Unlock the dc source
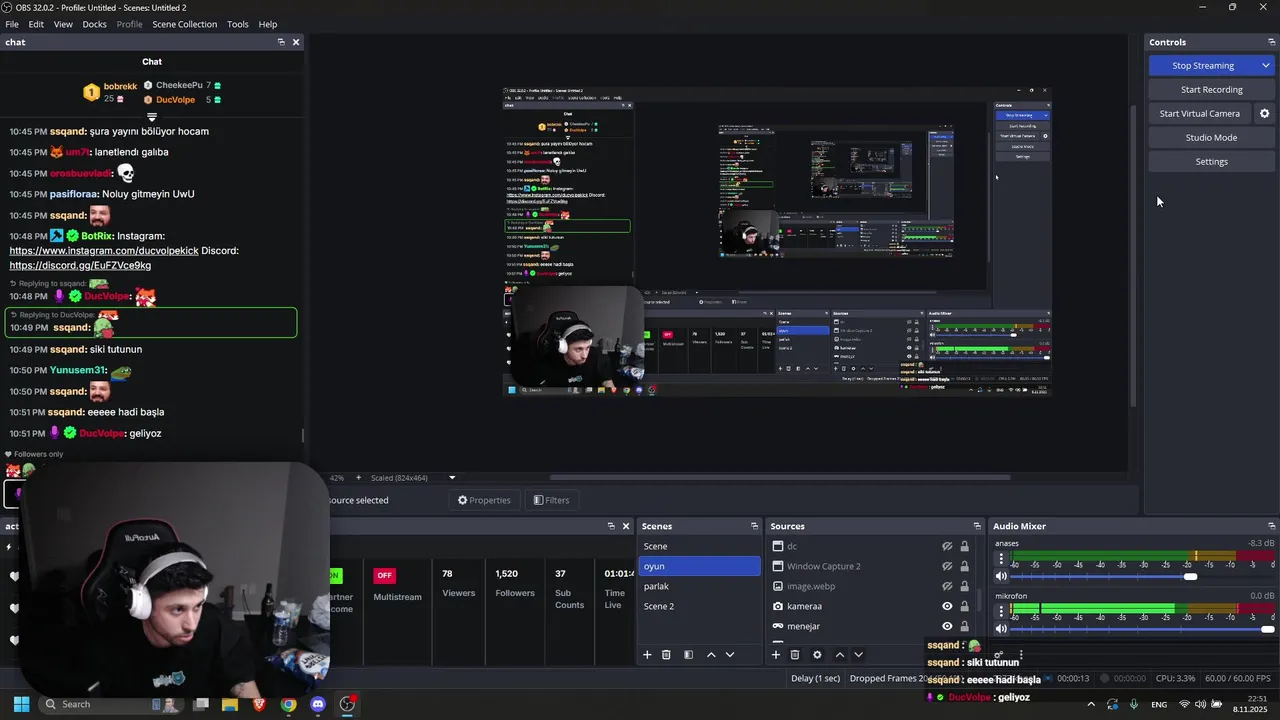The image size is (1280, 720). coord(964,546)
